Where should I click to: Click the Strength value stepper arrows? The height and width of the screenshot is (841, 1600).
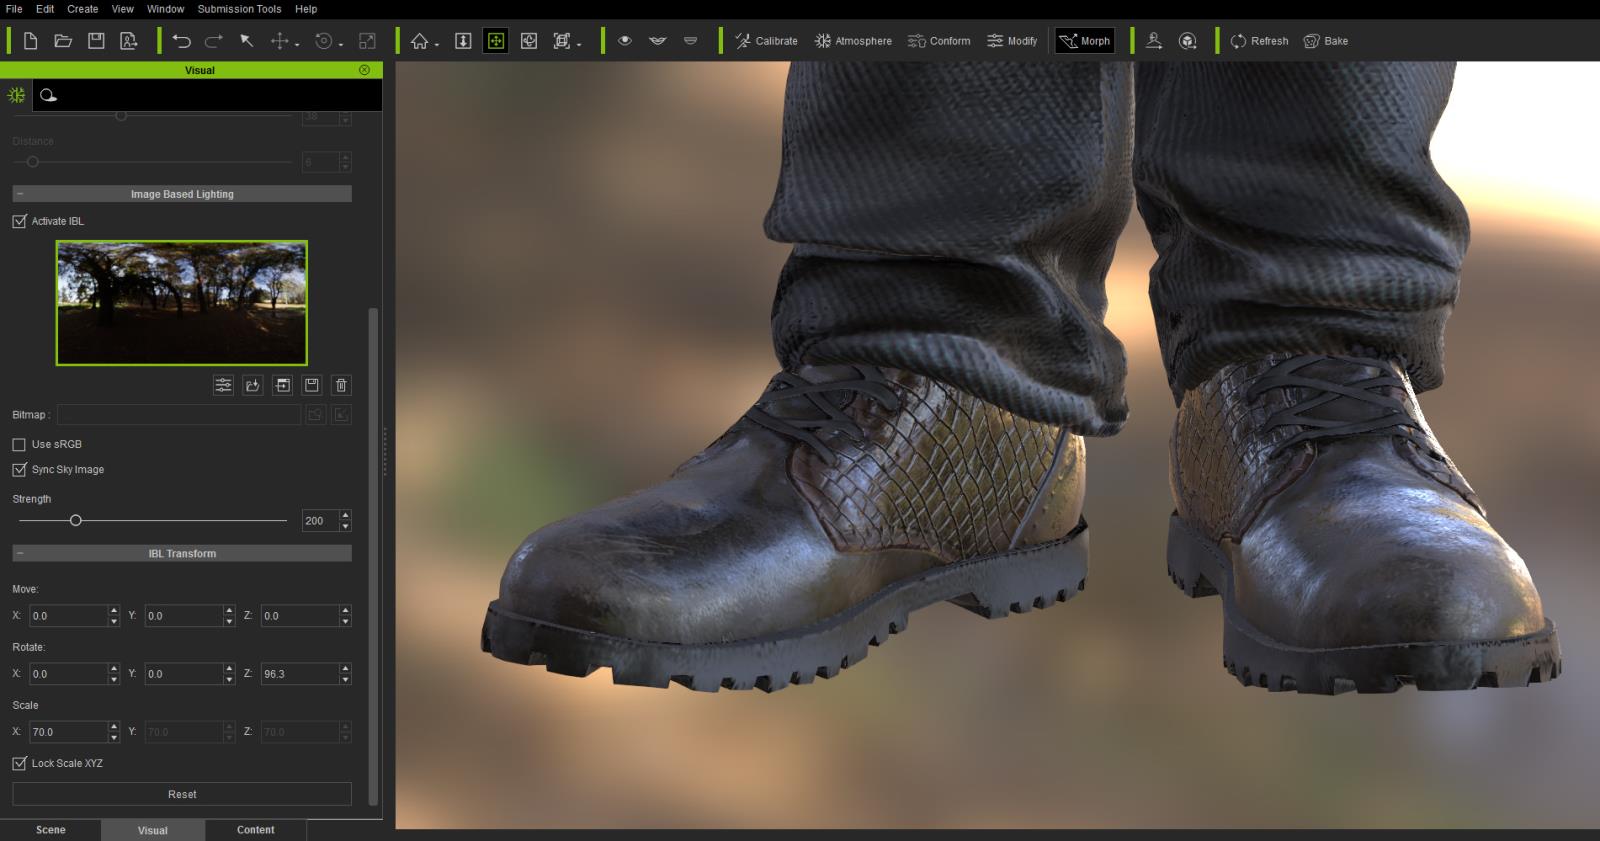(x=345, y=521)
